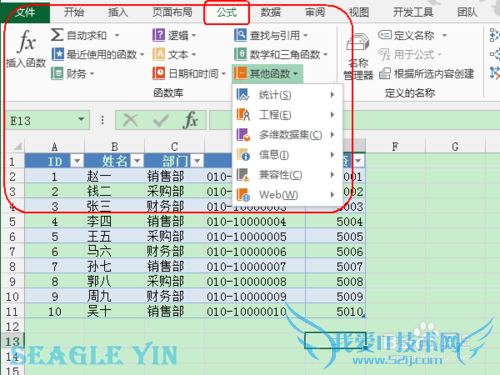Click the 根据所选内容创建 icon
Screen dimensions: 500x375
385,74
